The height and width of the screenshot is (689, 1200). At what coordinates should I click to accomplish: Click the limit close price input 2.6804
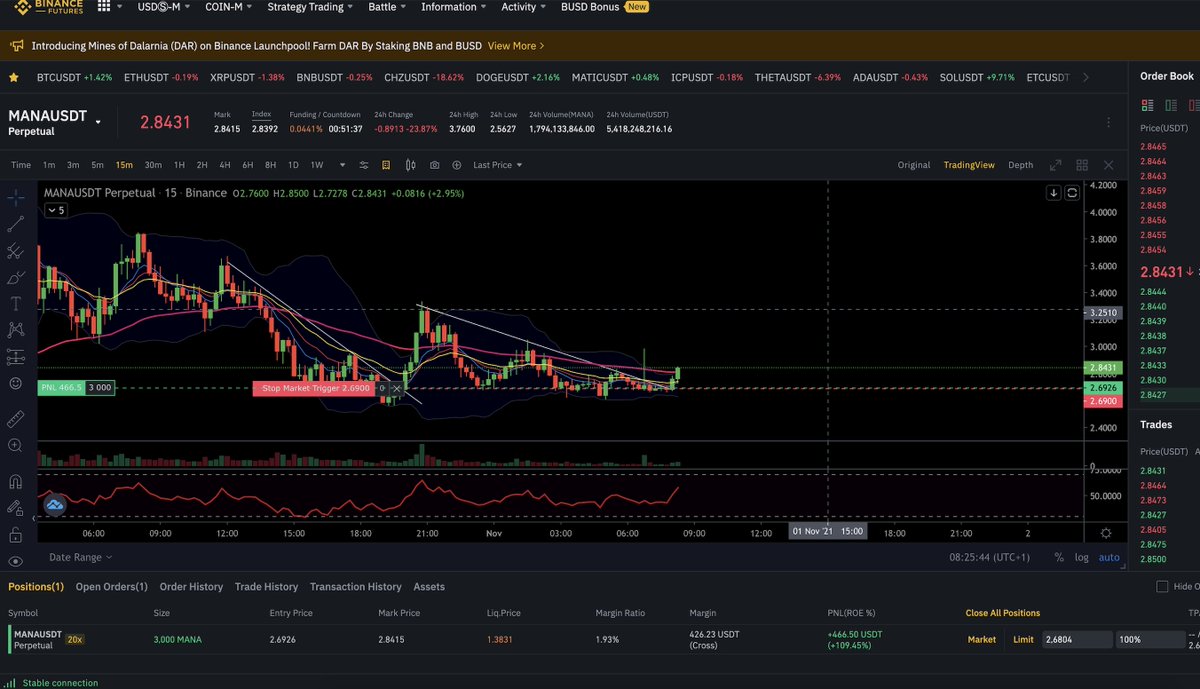(x=1076, y=639)
